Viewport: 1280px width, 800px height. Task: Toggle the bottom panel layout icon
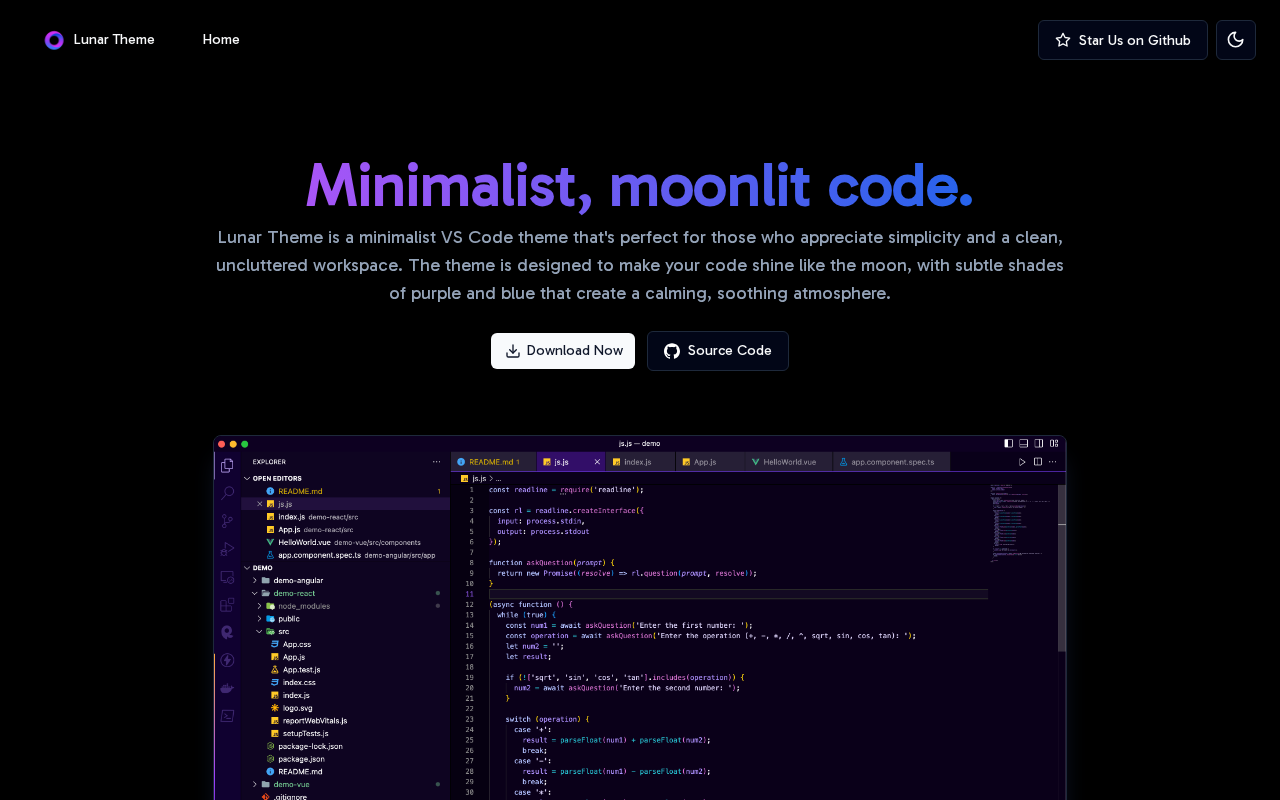pos(1023,443)
